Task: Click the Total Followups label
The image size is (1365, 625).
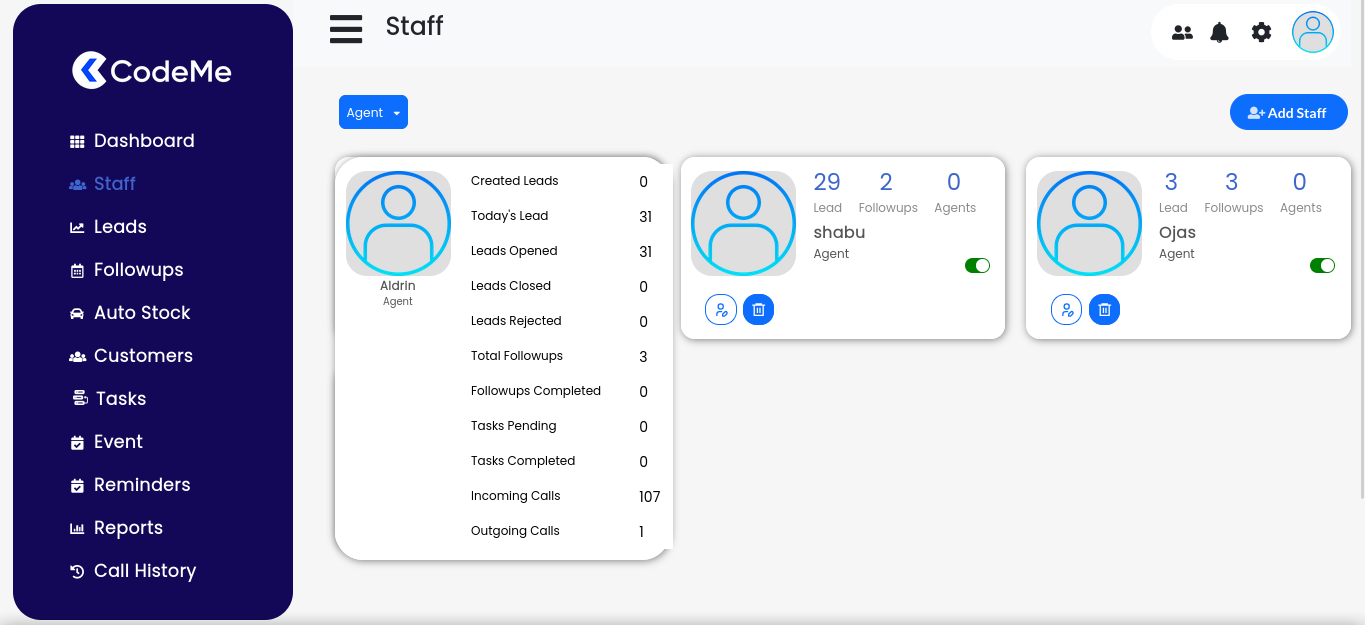Action: pos(517,356)
